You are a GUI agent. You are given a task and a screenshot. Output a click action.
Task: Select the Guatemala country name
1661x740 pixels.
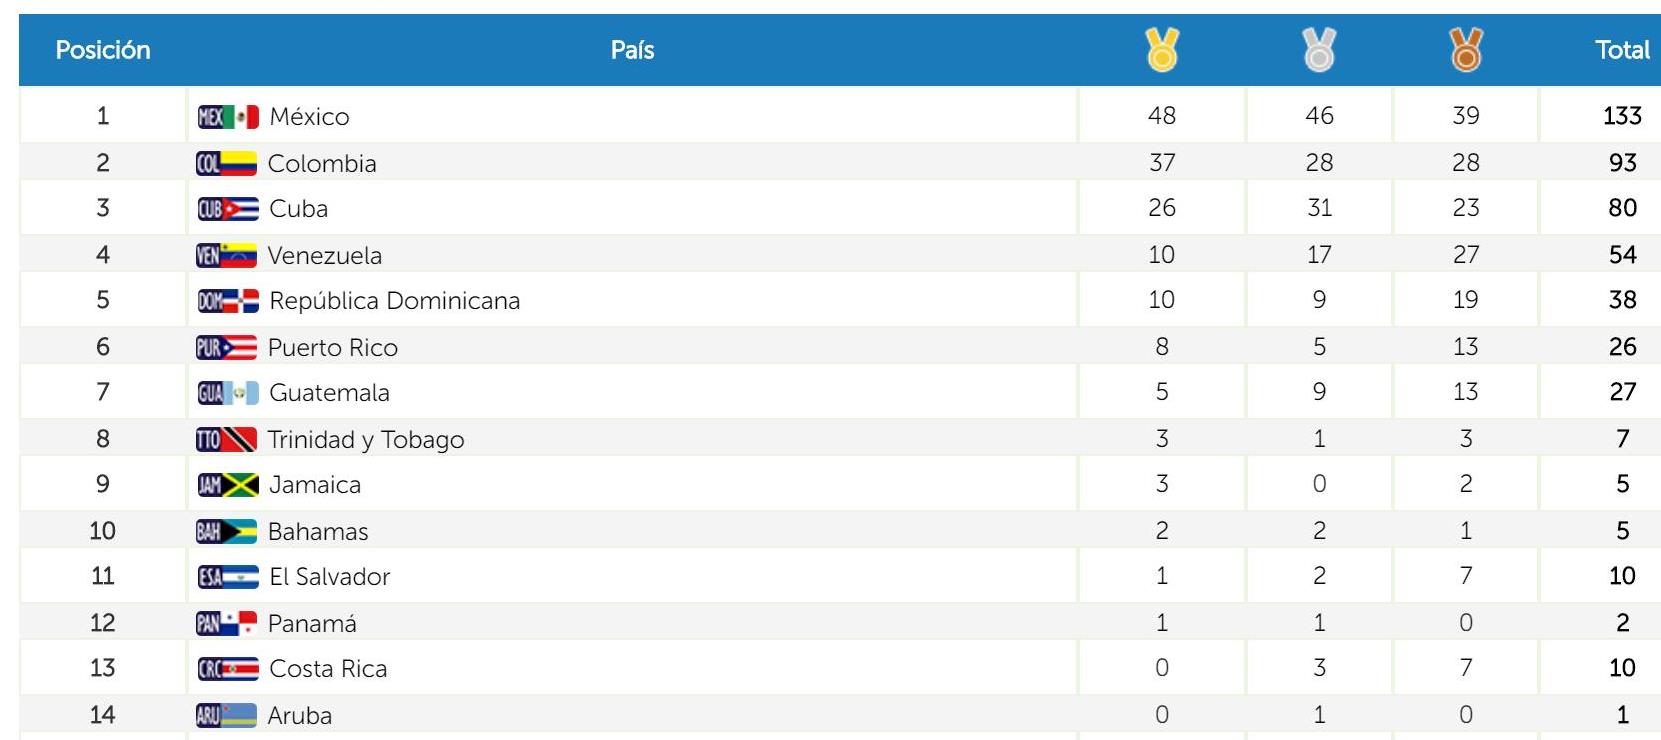[330, 393]
